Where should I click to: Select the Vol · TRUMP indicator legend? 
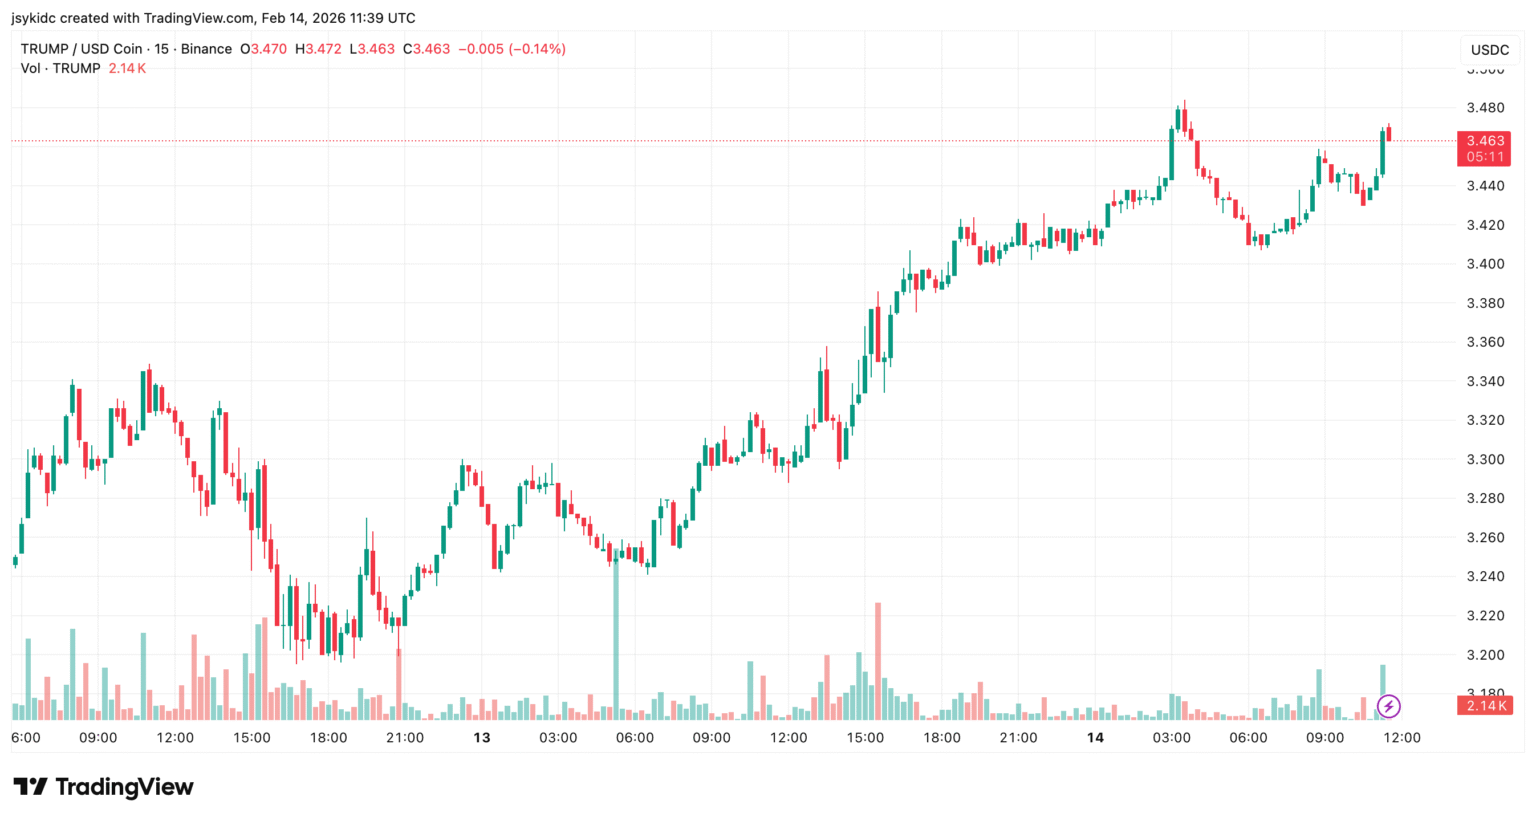click(60, 68)
